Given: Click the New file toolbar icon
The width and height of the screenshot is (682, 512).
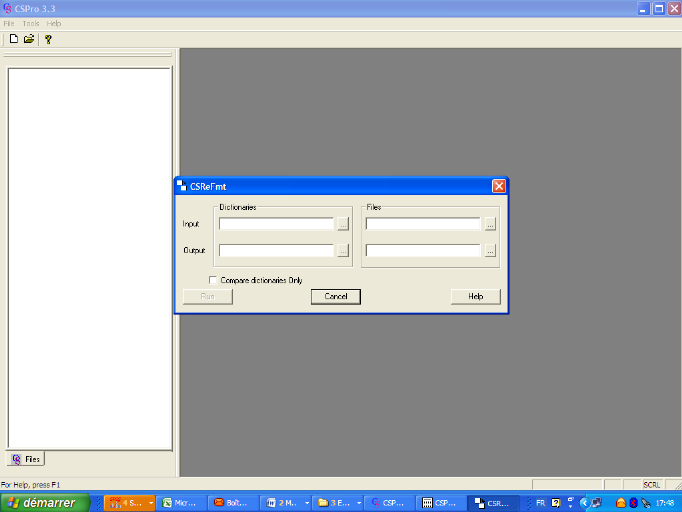Looking at the screenshot, I should click(x=13, y=39).
